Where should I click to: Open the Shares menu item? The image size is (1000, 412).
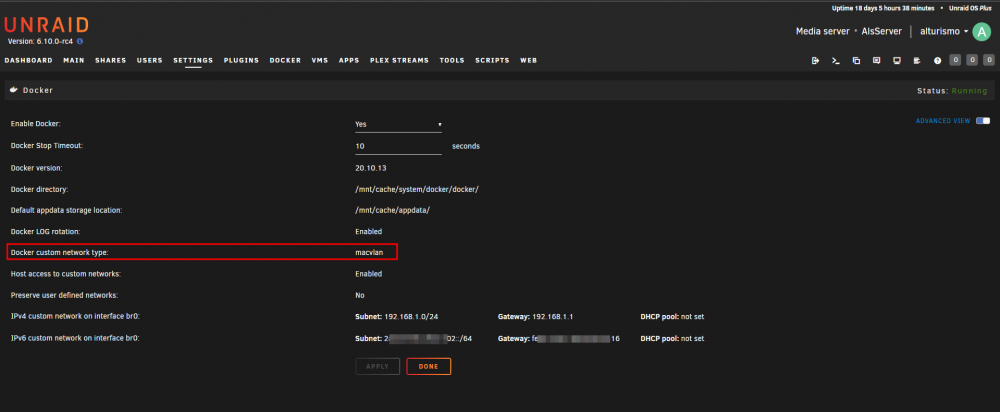coord(111,61)
